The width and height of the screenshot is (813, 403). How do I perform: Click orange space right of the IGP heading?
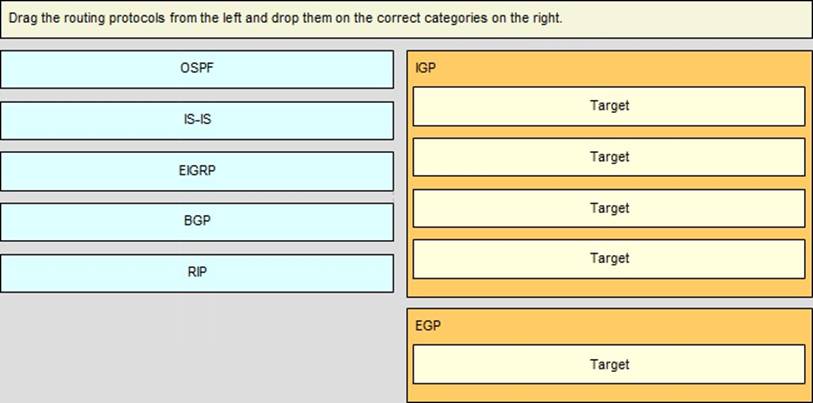[620, 69]
